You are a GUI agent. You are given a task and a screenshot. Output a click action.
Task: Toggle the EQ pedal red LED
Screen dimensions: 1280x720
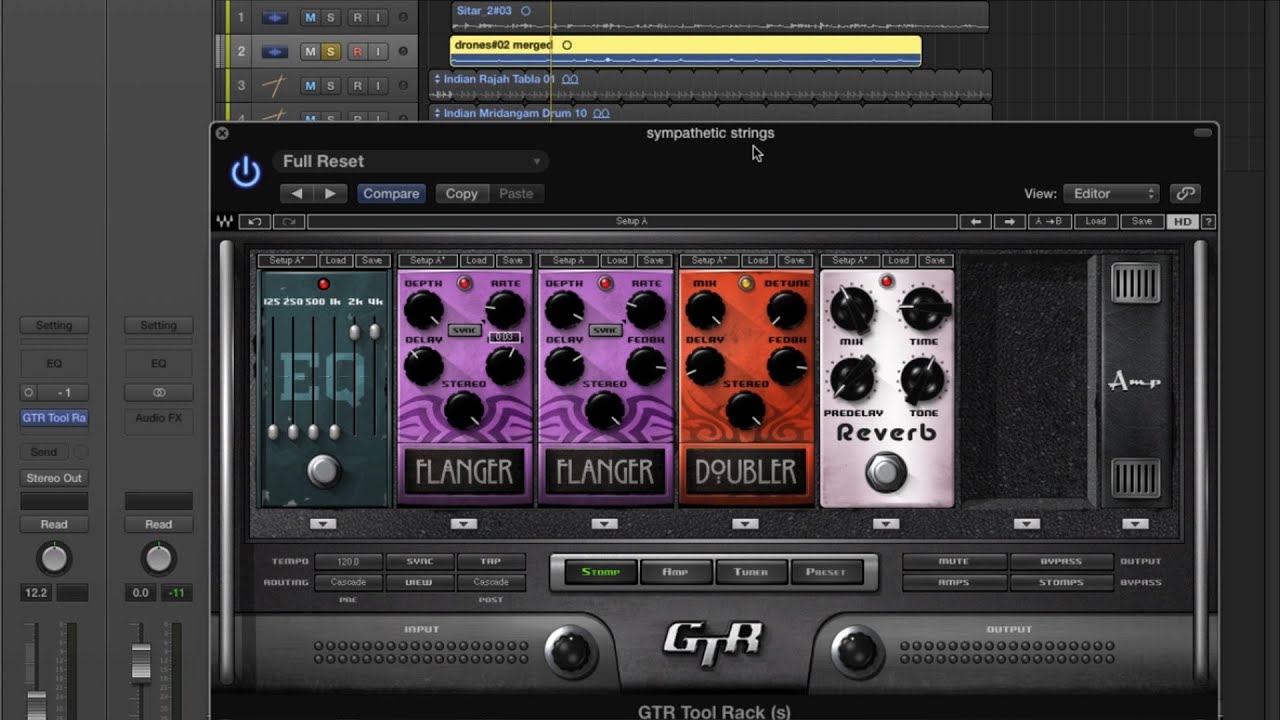pos(323,284)
